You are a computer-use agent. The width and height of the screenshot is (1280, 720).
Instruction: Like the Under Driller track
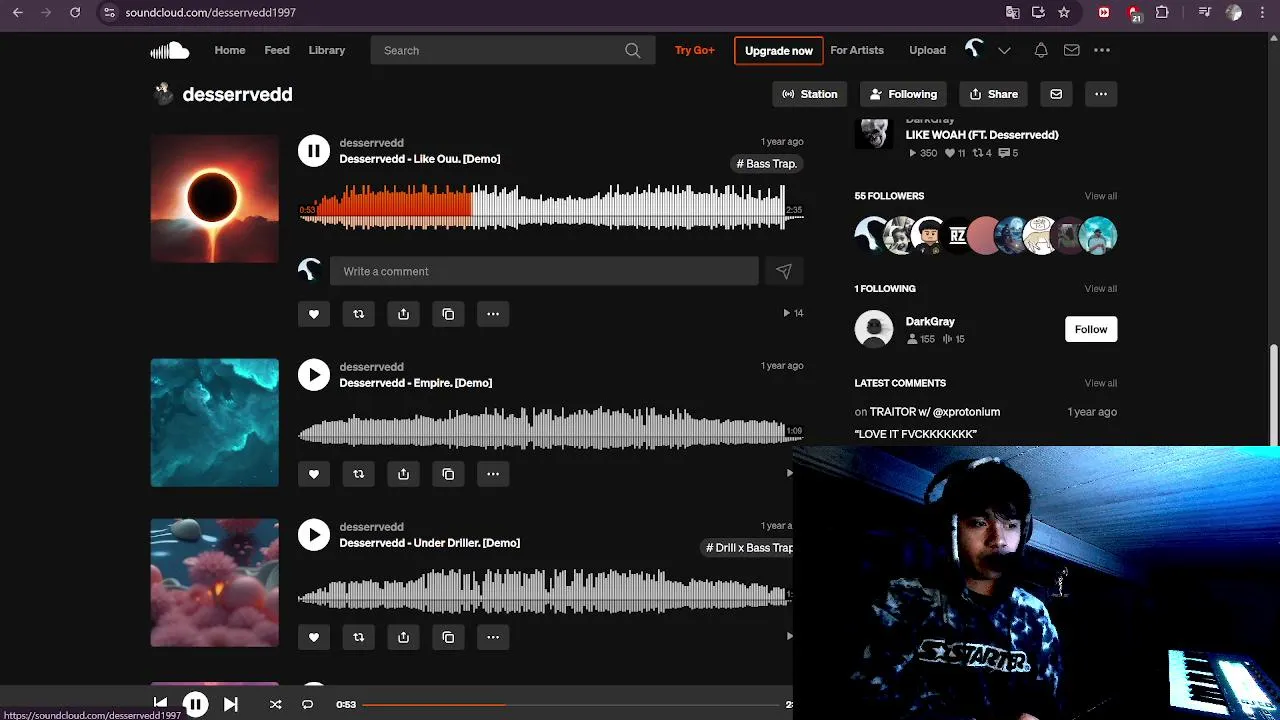[x=314, y=637]
